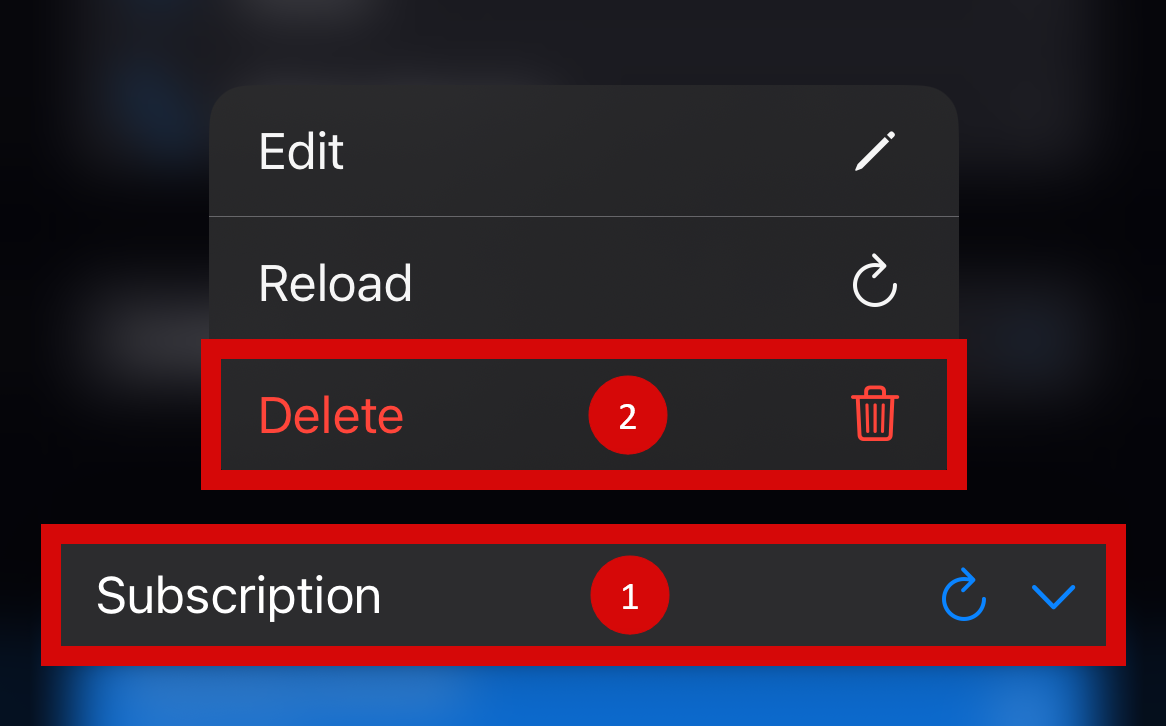Click the red "Delete" text label

(331, 415)
